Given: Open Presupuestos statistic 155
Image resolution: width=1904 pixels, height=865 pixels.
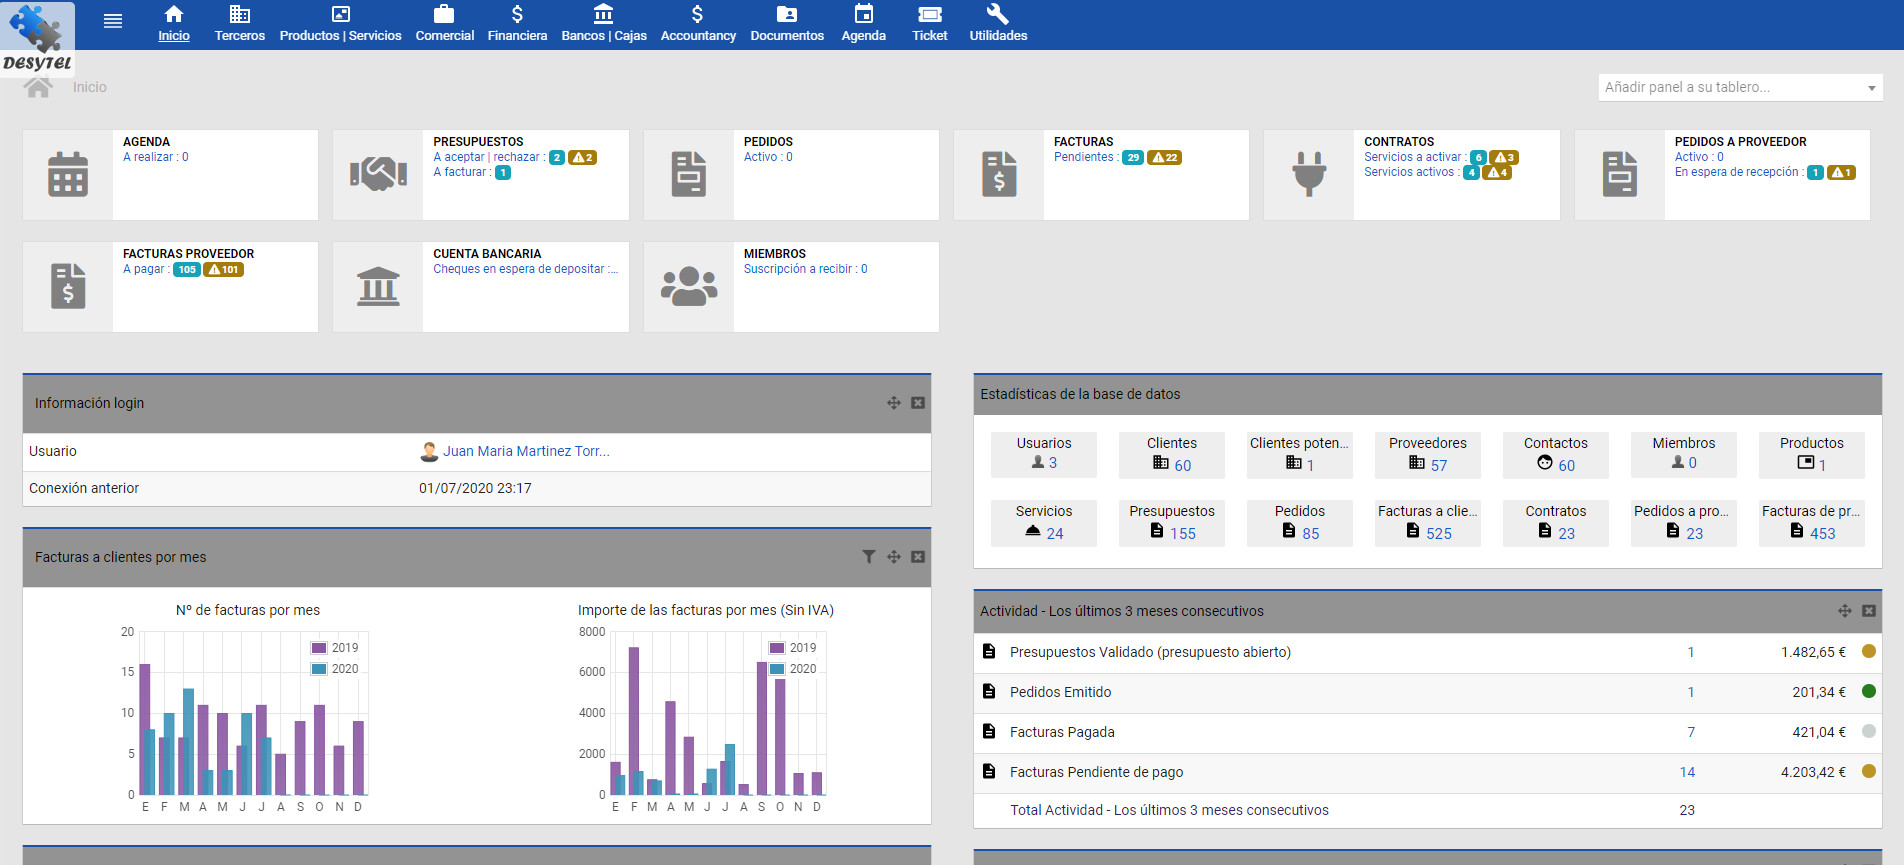Looking at the screenshot, I should [1172, 523].
